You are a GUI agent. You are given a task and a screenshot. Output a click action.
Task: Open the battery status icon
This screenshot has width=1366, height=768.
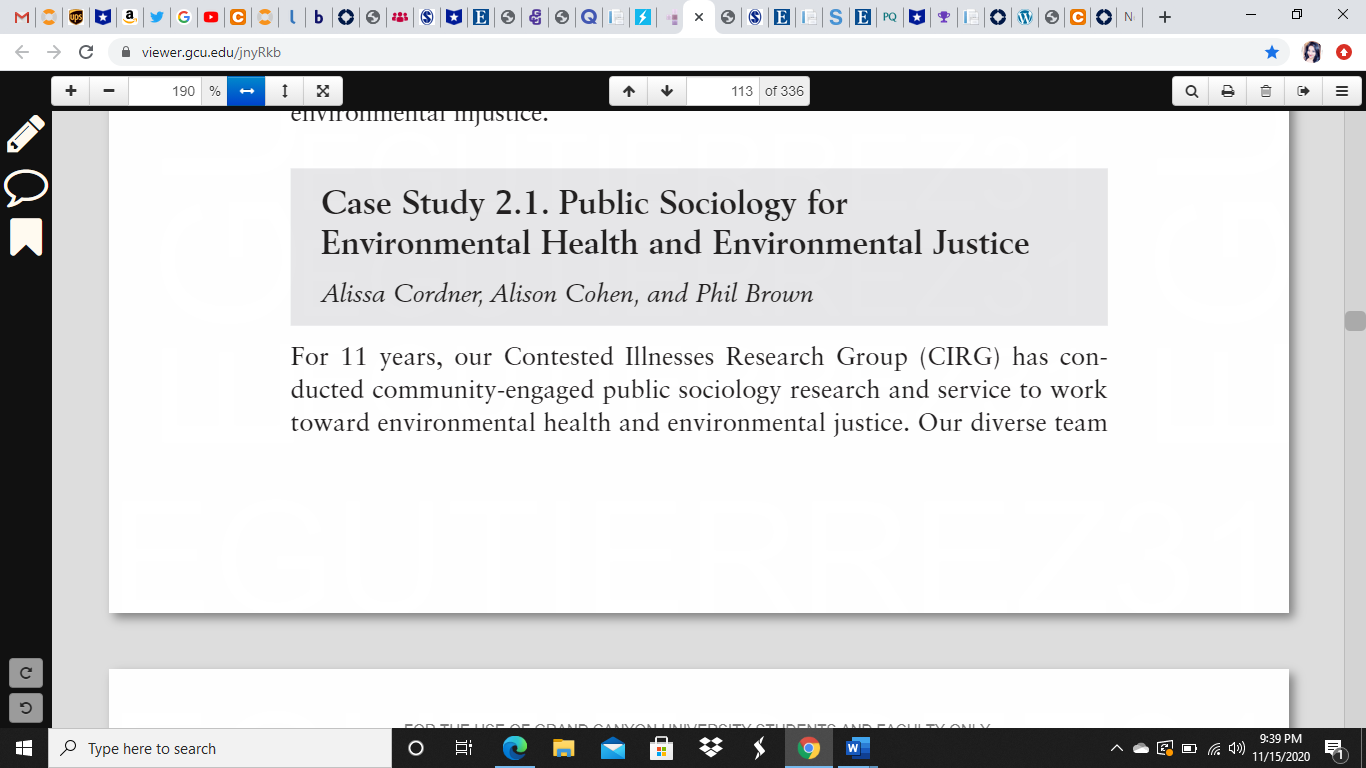tap(1189, 748)
